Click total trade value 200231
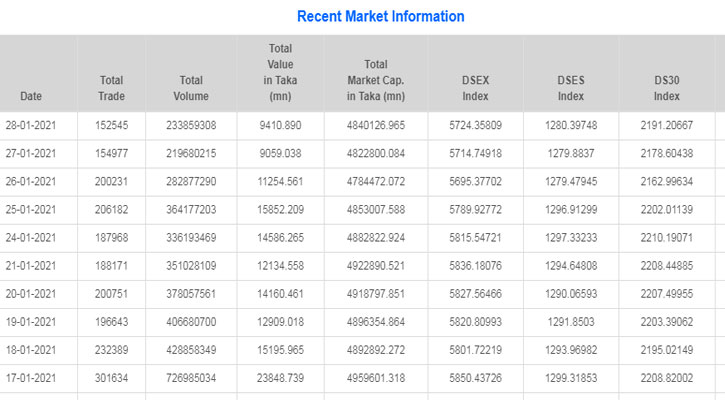The image size is (725, 400). pyautogui.click(x=111, y=182)
